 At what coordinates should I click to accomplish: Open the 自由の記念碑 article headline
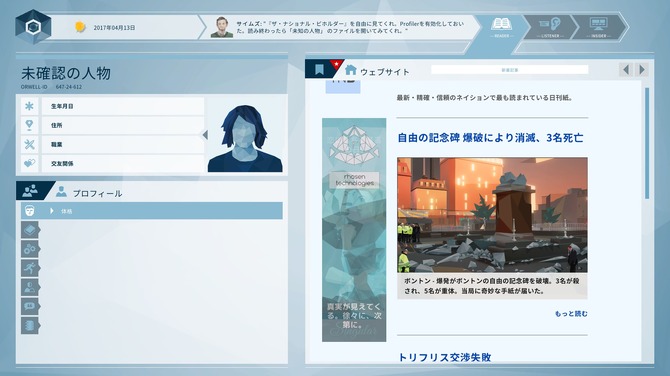coord(490,138)
